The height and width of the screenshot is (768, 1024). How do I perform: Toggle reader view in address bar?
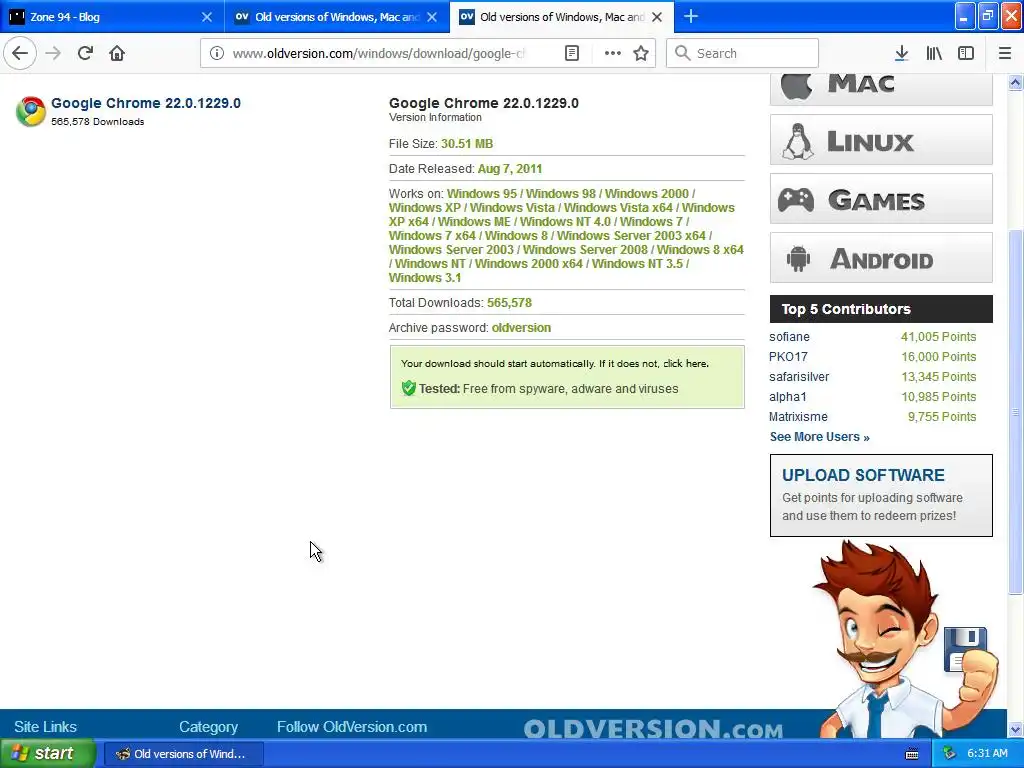coord(572,53)
